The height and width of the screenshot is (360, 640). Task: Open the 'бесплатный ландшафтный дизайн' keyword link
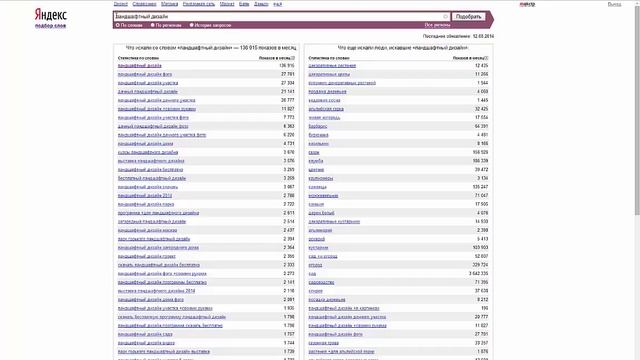coord(152,178)
